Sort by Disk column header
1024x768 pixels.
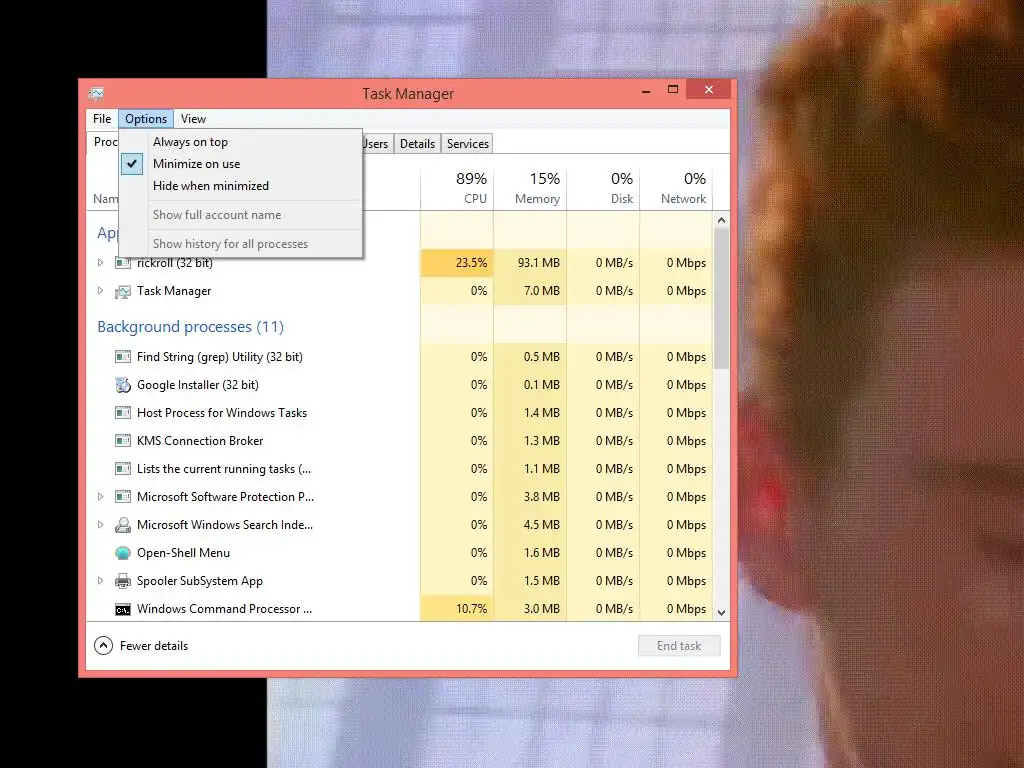coord(603,187)
